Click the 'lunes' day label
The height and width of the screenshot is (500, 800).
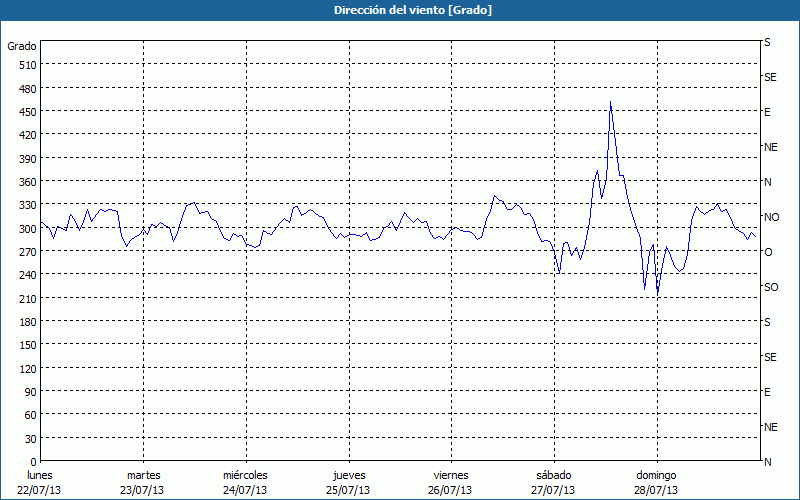40,475
